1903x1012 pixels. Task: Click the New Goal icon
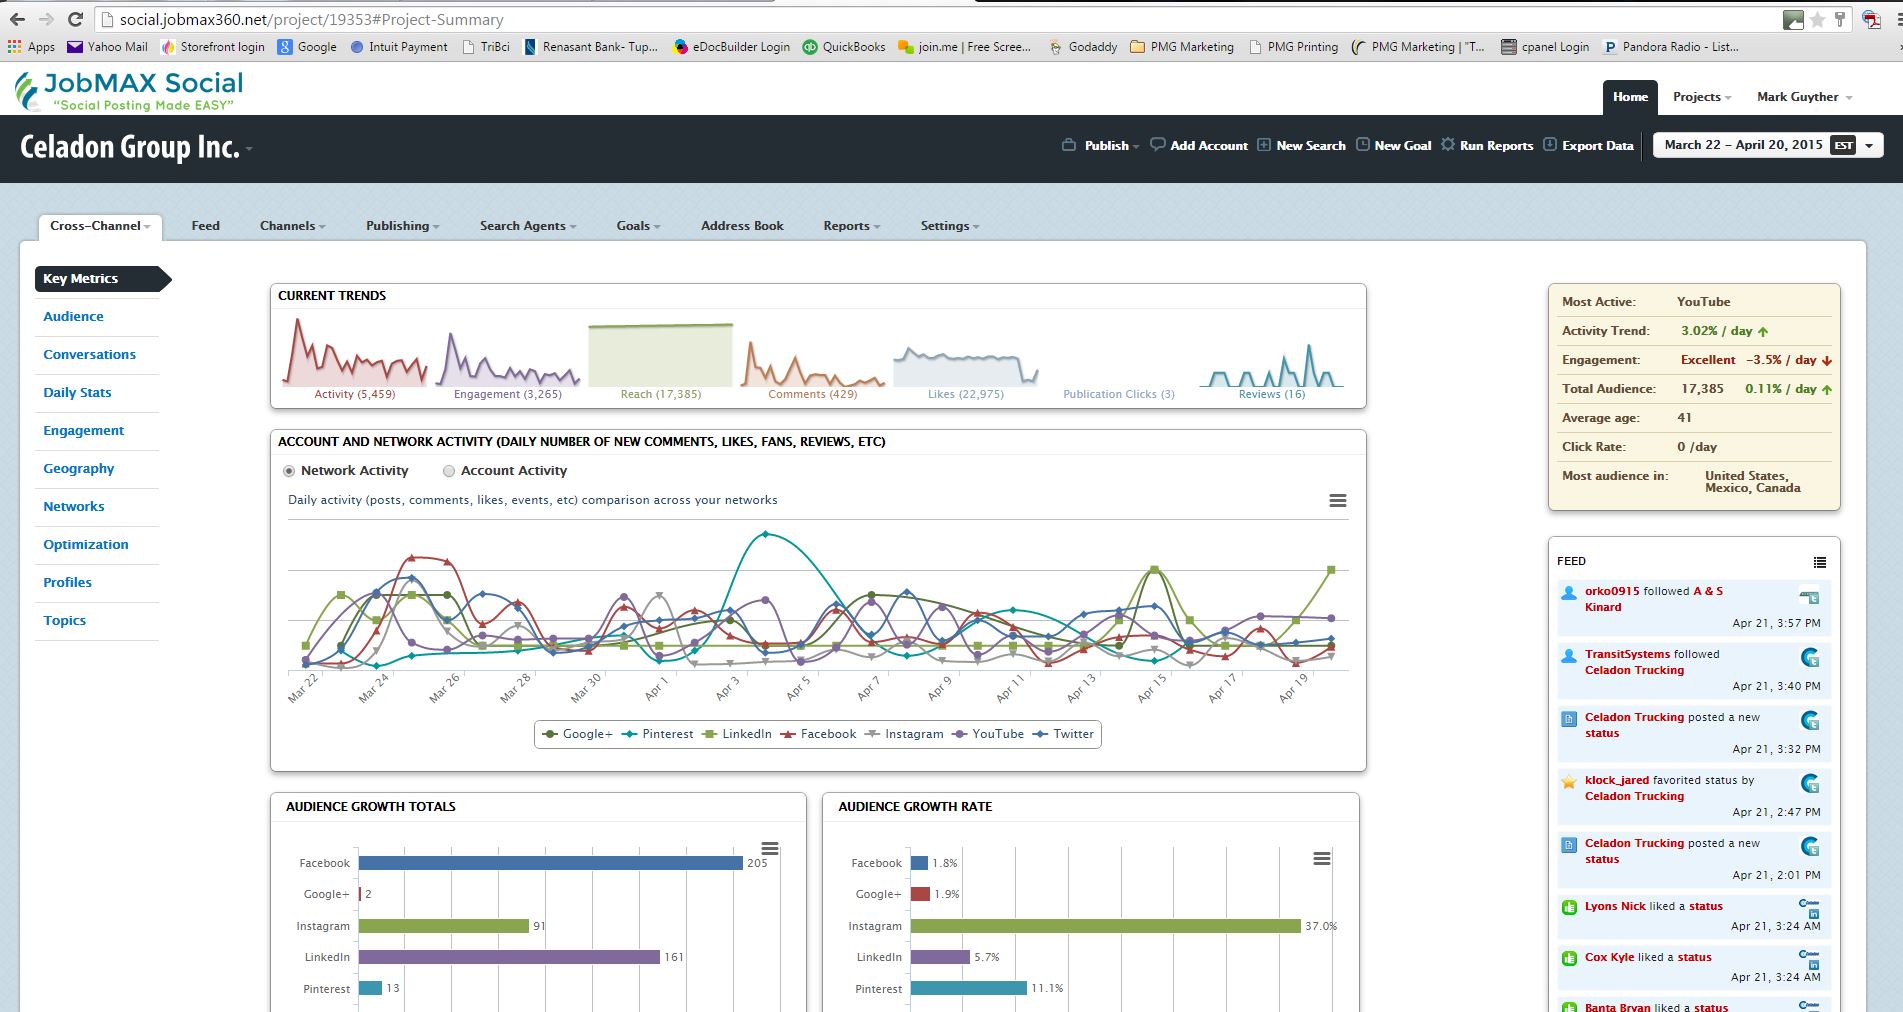1363,145
